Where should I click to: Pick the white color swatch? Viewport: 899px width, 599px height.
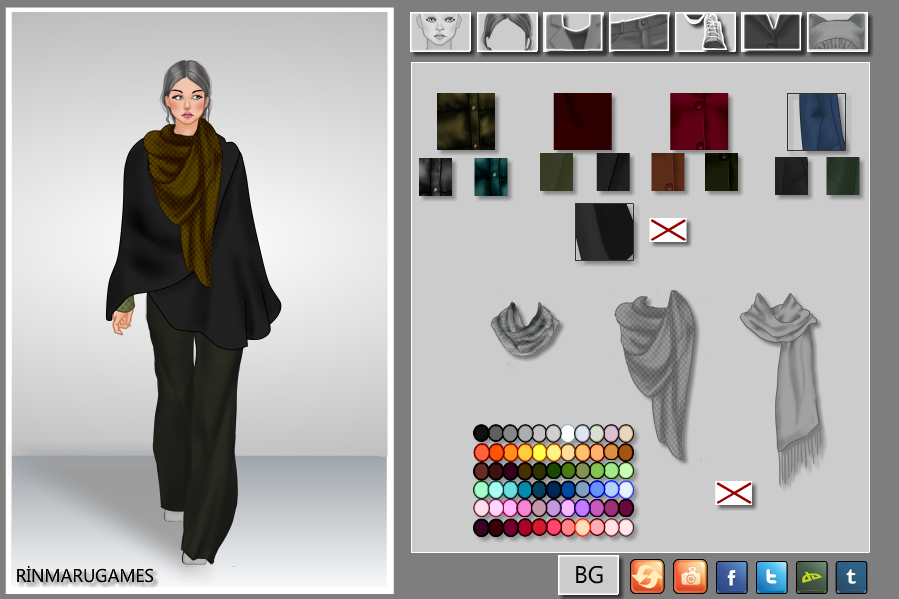pyautogui.click(x=568, y=433)
